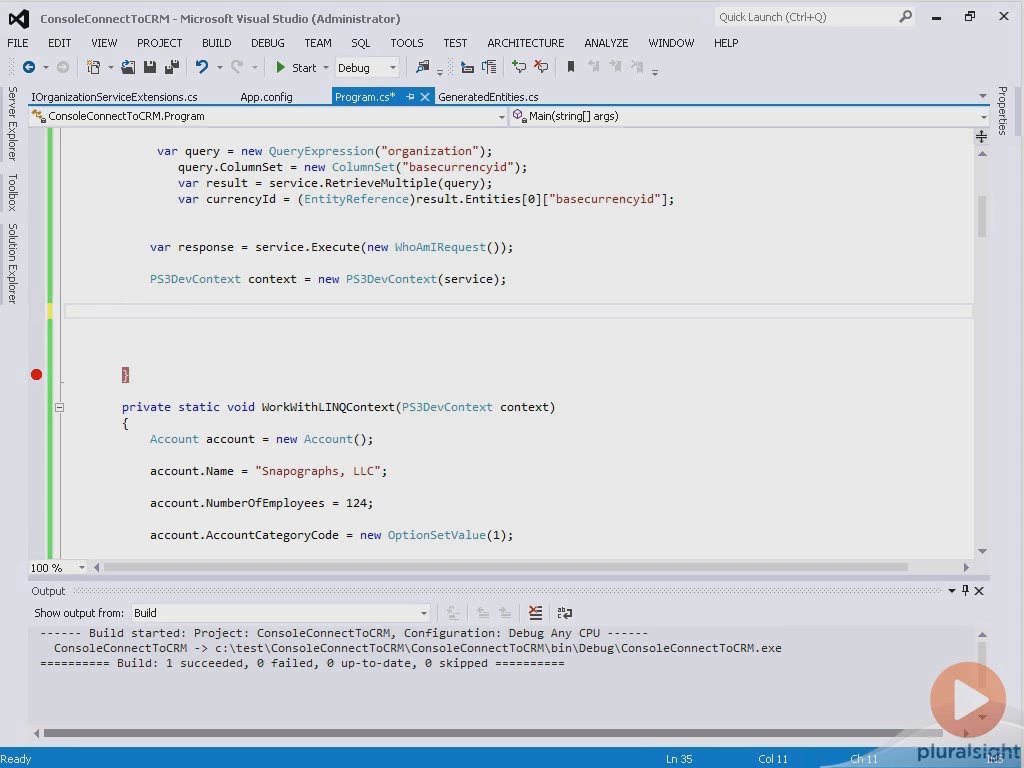Viewport: 1024px width, 768px height.
Task: Open the Solution Explorer side panel
Action: [12, 263]
